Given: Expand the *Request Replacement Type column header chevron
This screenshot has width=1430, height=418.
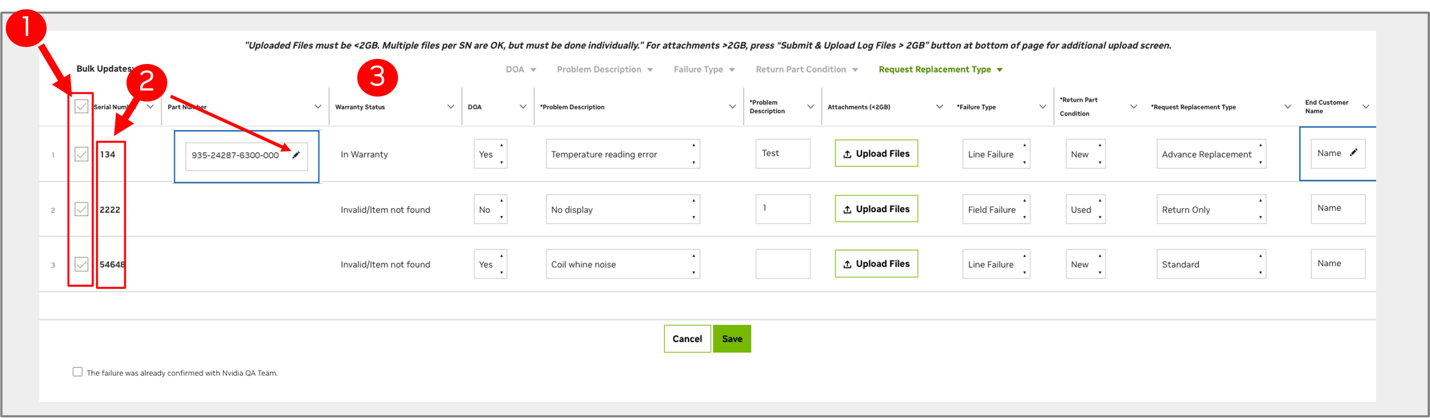Looking at the screenshot, I should tap(1288, 107).
